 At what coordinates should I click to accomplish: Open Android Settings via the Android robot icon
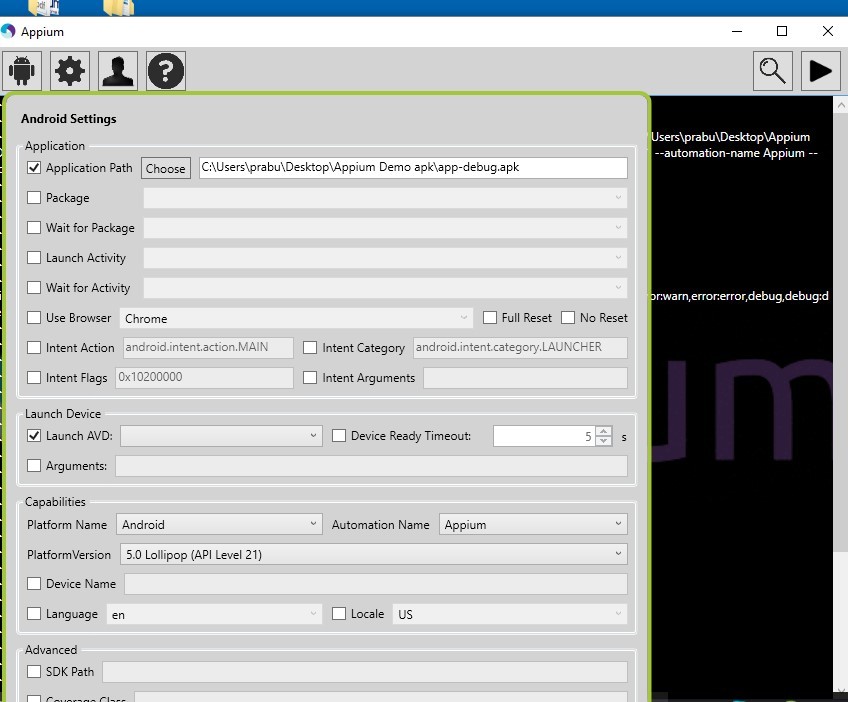[22, 71]
